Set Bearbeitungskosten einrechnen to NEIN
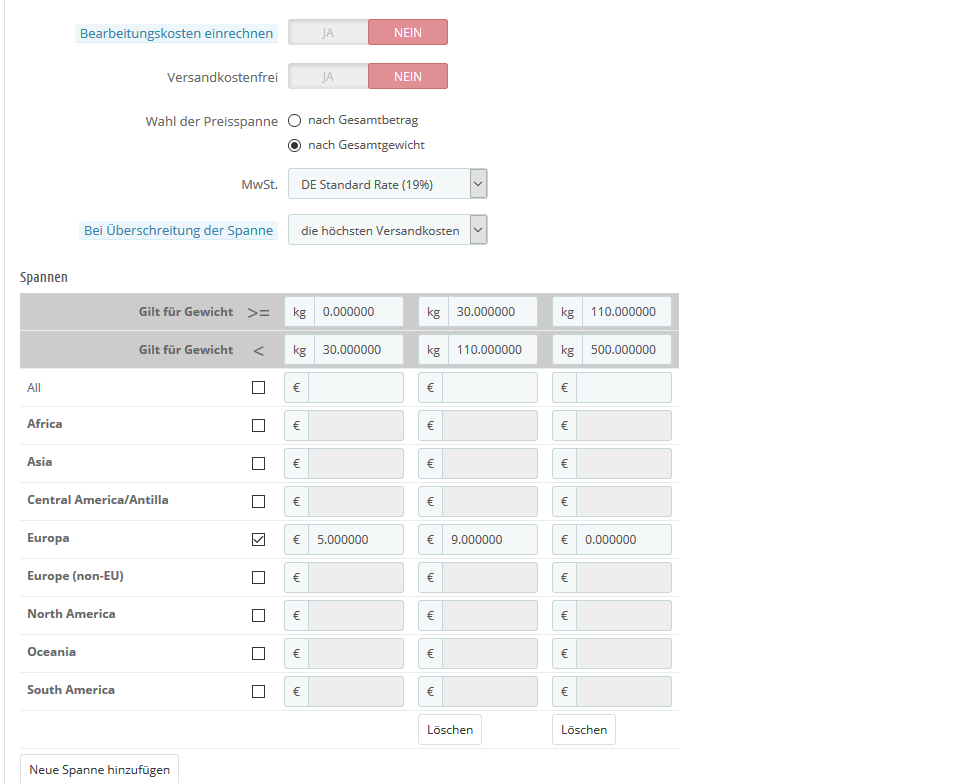 [408, 32]
